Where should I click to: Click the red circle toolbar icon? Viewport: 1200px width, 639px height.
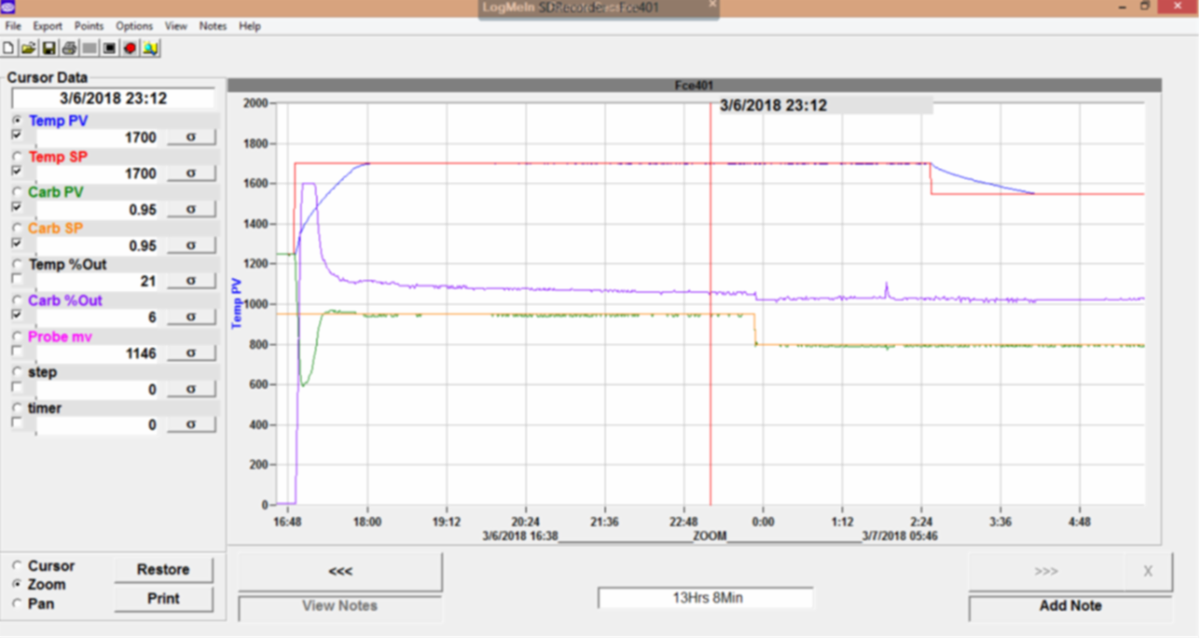coord(130,47)
